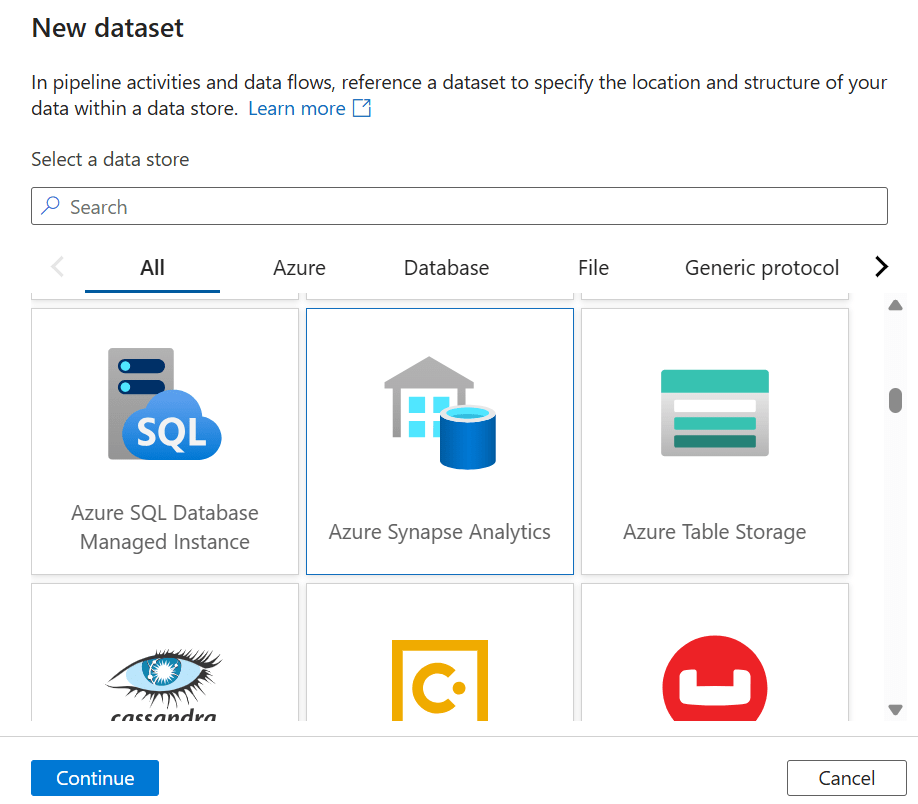The height and width of the screenshot is (804, 918).
Task: Switch to the Azure tab
Action: pos(299,268)
